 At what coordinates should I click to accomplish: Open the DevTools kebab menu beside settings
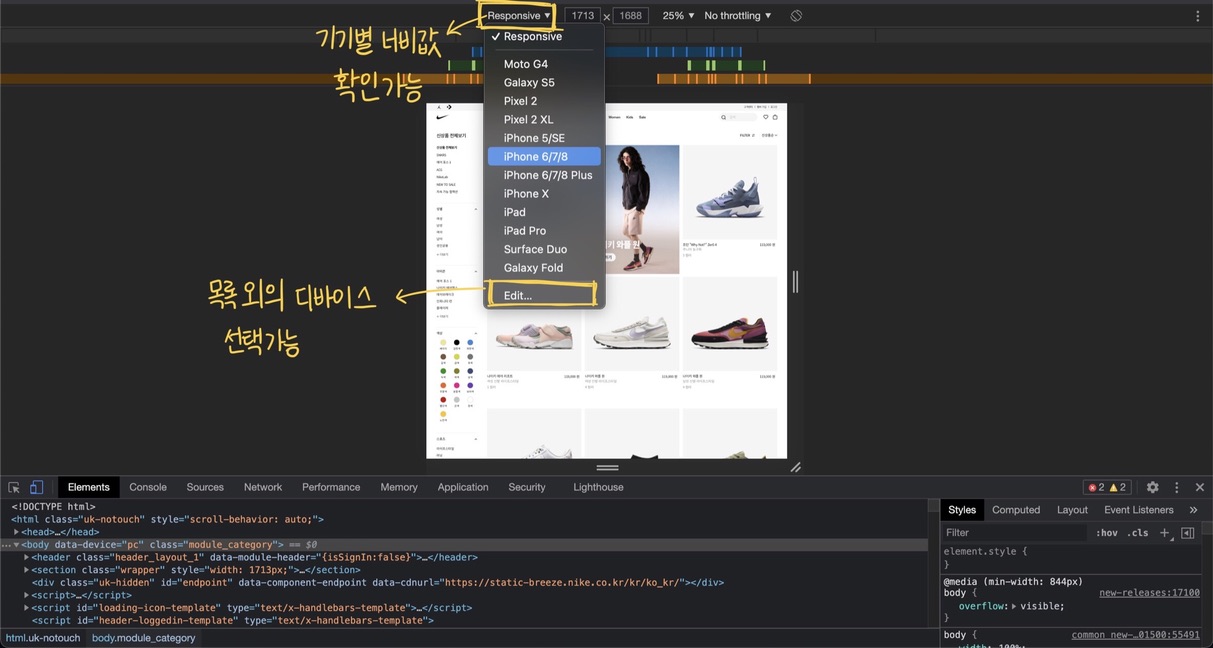(1176, 487)
